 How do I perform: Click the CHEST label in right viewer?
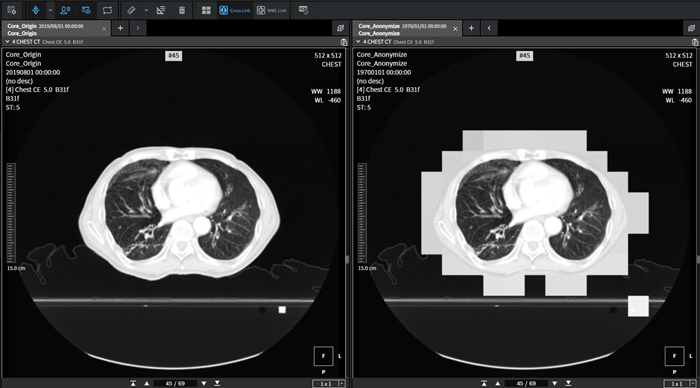point(683,64)
